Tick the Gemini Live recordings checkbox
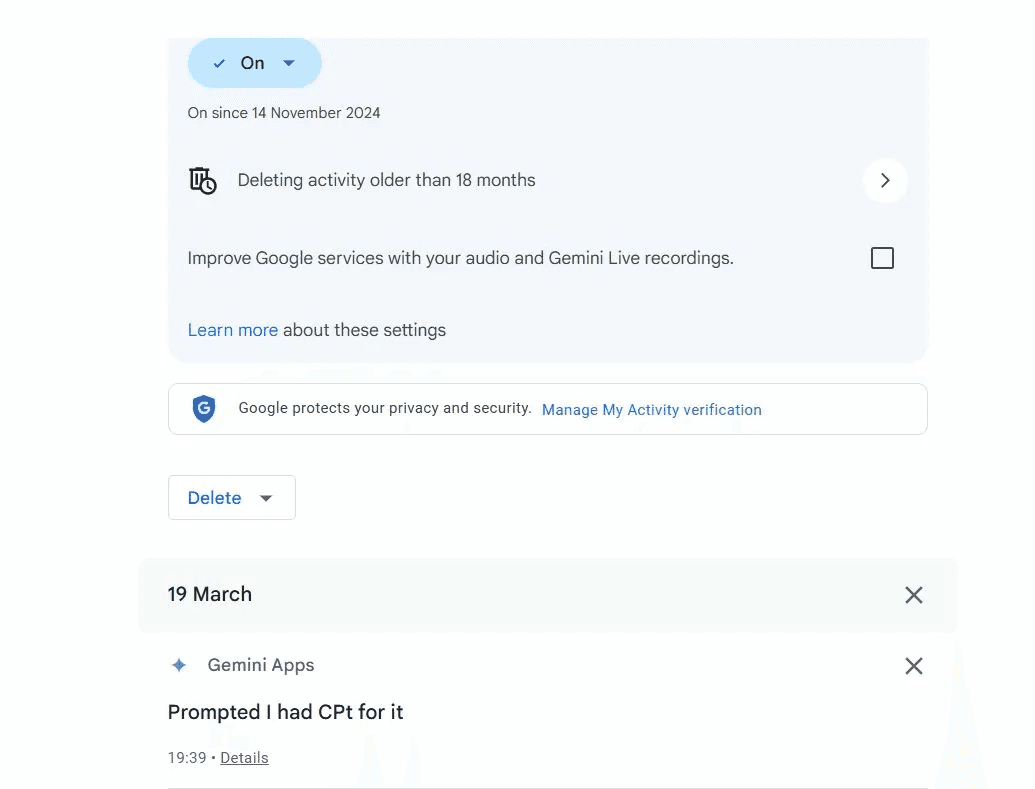1035x789 pixels. [x=882, y=258]
